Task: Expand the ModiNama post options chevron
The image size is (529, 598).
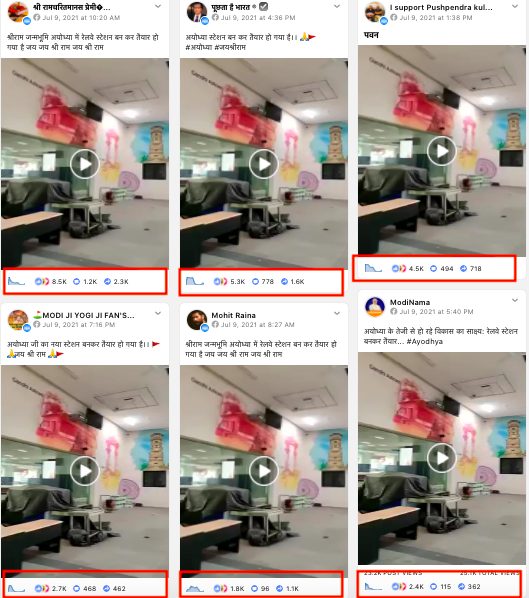Action: pos(515,301)
